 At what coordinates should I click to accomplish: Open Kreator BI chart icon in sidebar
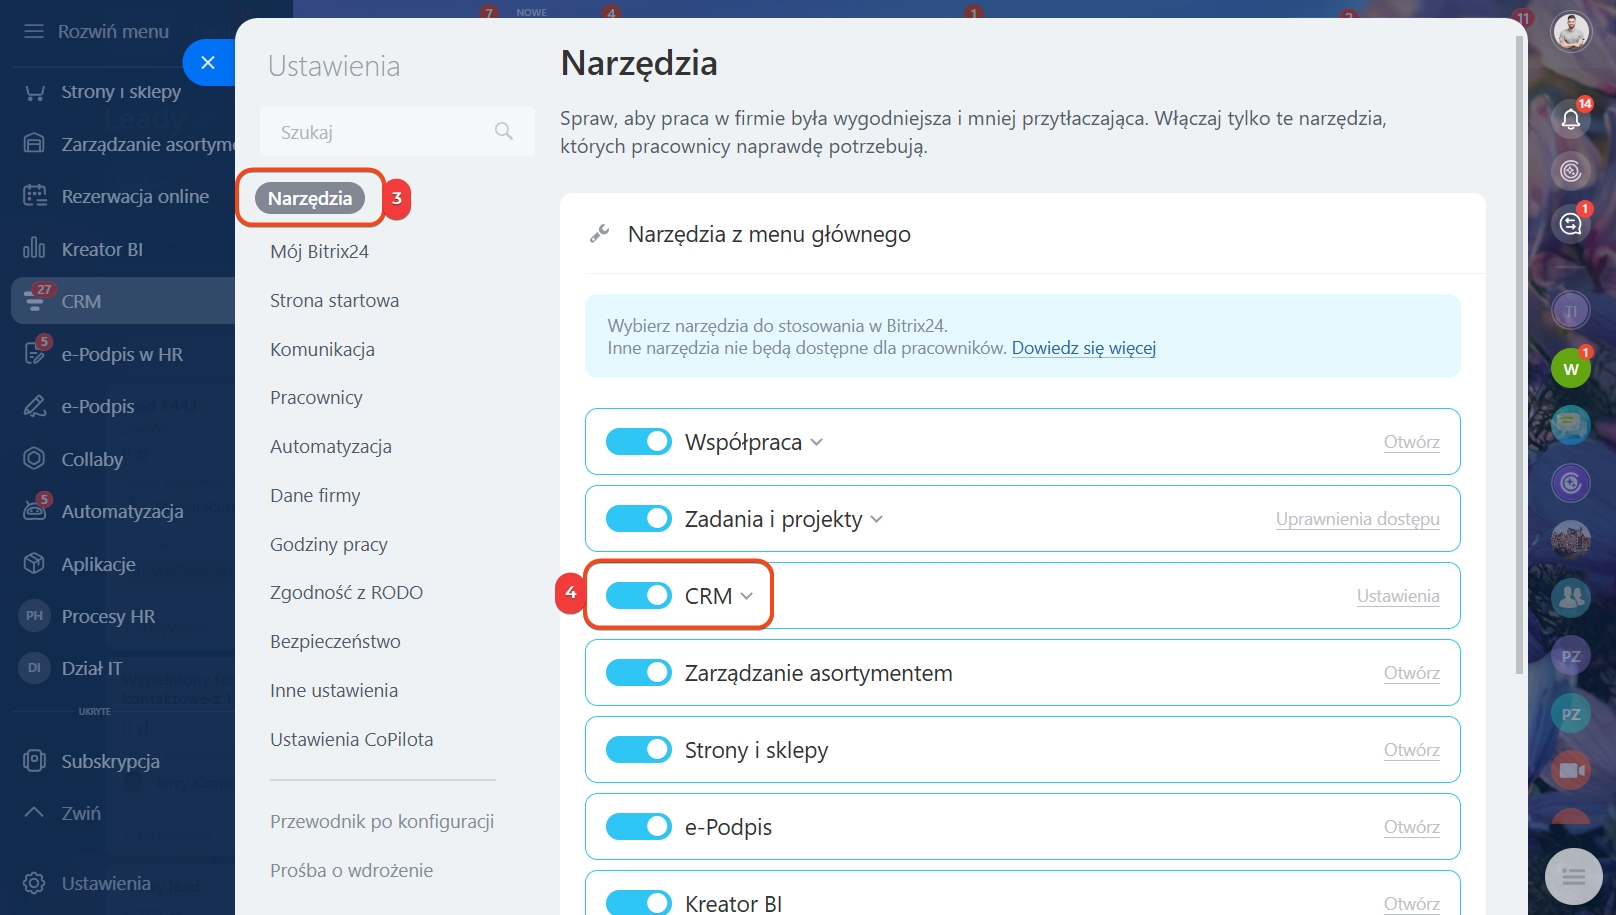click(x=34, y=248)
